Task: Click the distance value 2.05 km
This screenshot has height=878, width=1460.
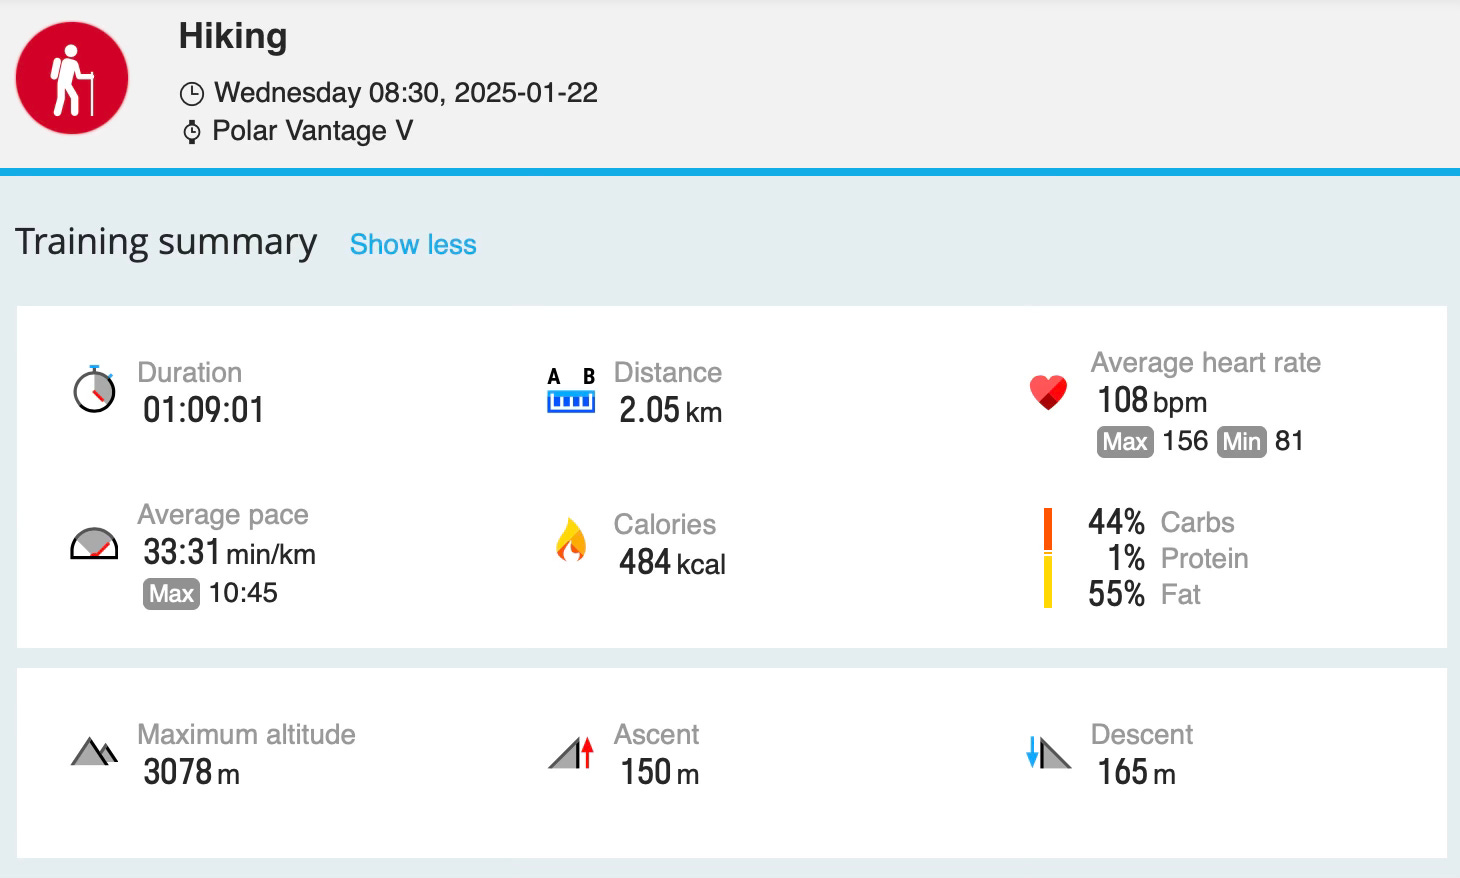Action: pos(670,410)
